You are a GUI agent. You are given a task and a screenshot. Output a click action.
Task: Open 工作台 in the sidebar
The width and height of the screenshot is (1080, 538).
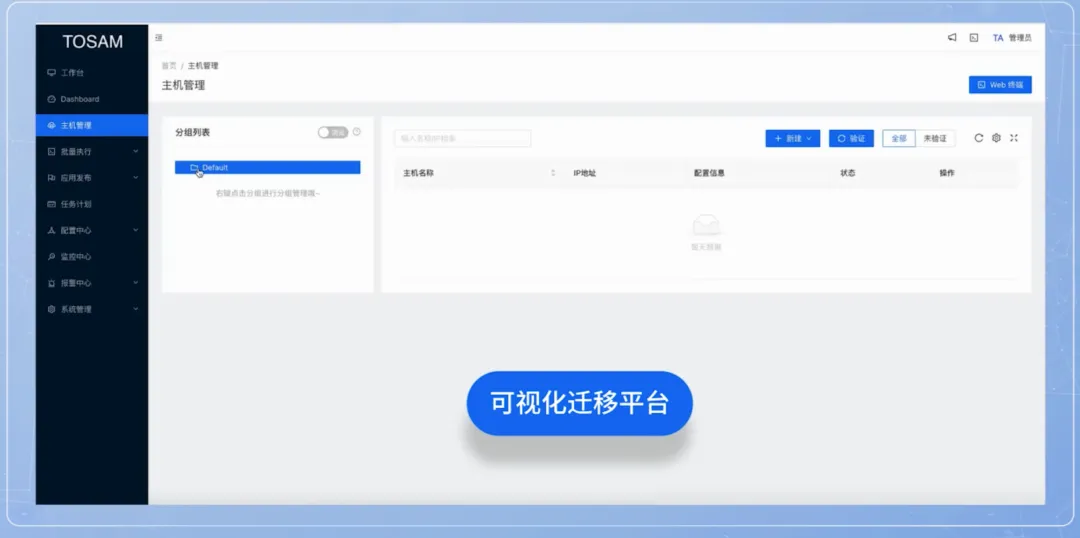(x=92, y=73)
